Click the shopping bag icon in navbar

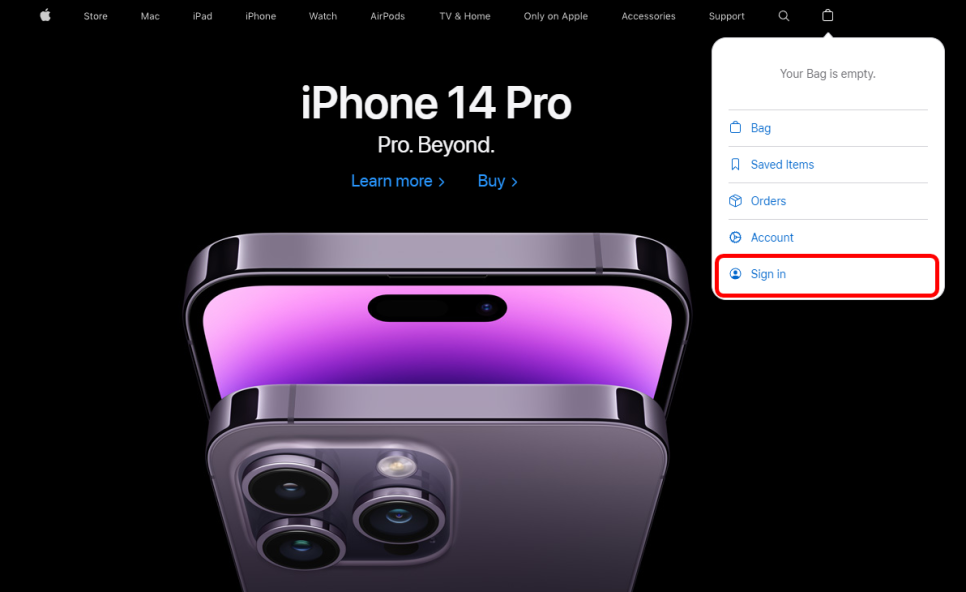point(827,15)
